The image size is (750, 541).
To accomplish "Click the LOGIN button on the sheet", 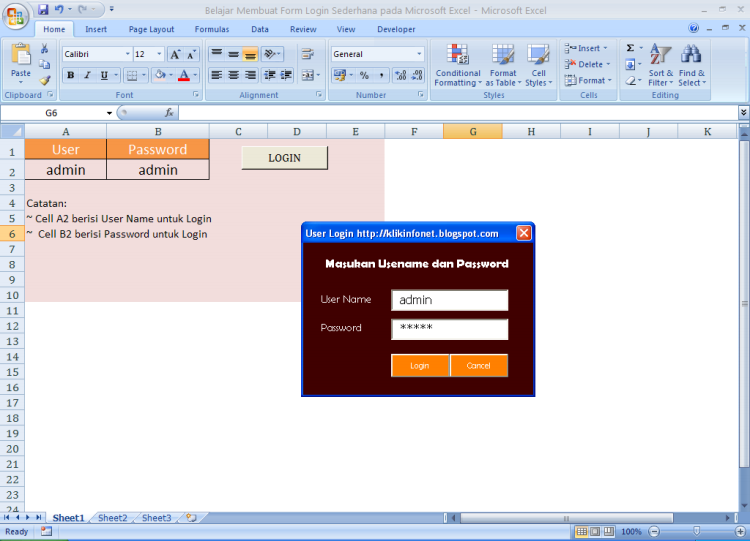I will point(285,158).
